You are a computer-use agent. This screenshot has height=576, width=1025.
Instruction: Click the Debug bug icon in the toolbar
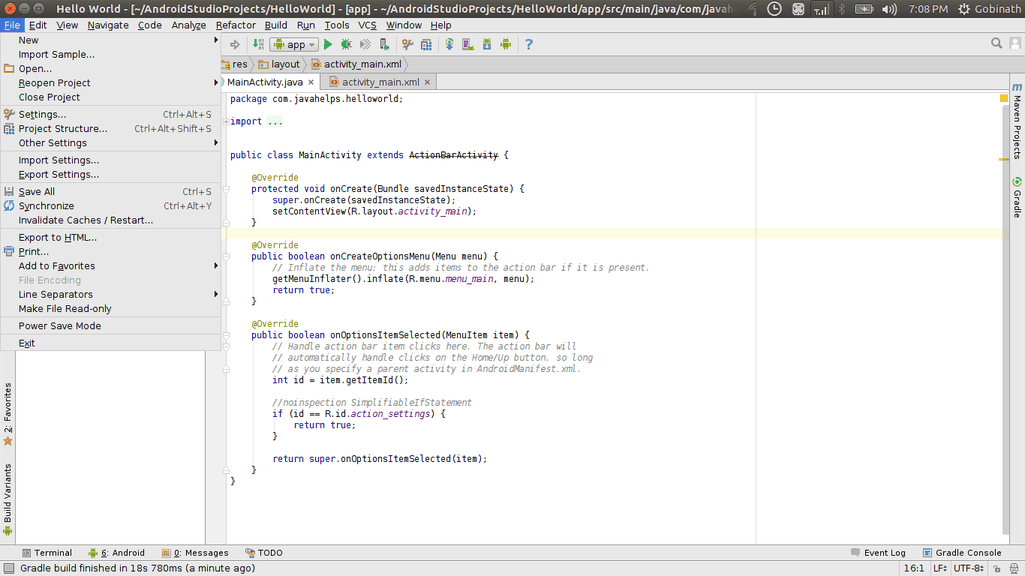coord(346,44)
